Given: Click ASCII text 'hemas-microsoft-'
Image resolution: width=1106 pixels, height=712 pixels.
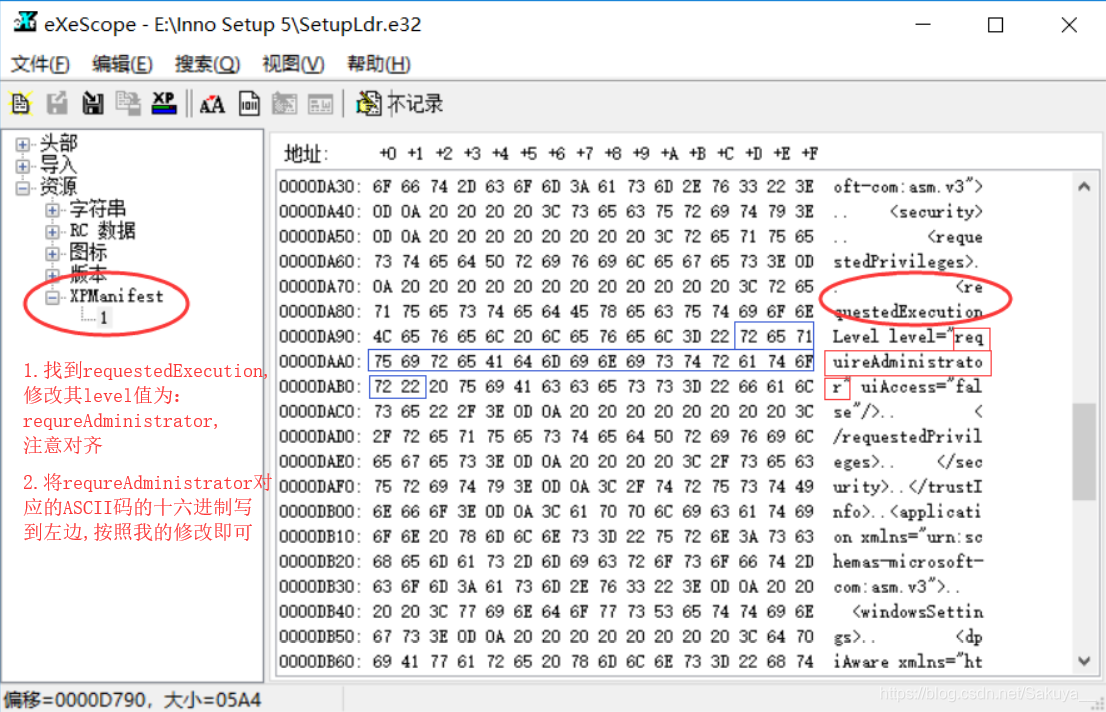Looking at the screenshot, I should tap(908, 562).
